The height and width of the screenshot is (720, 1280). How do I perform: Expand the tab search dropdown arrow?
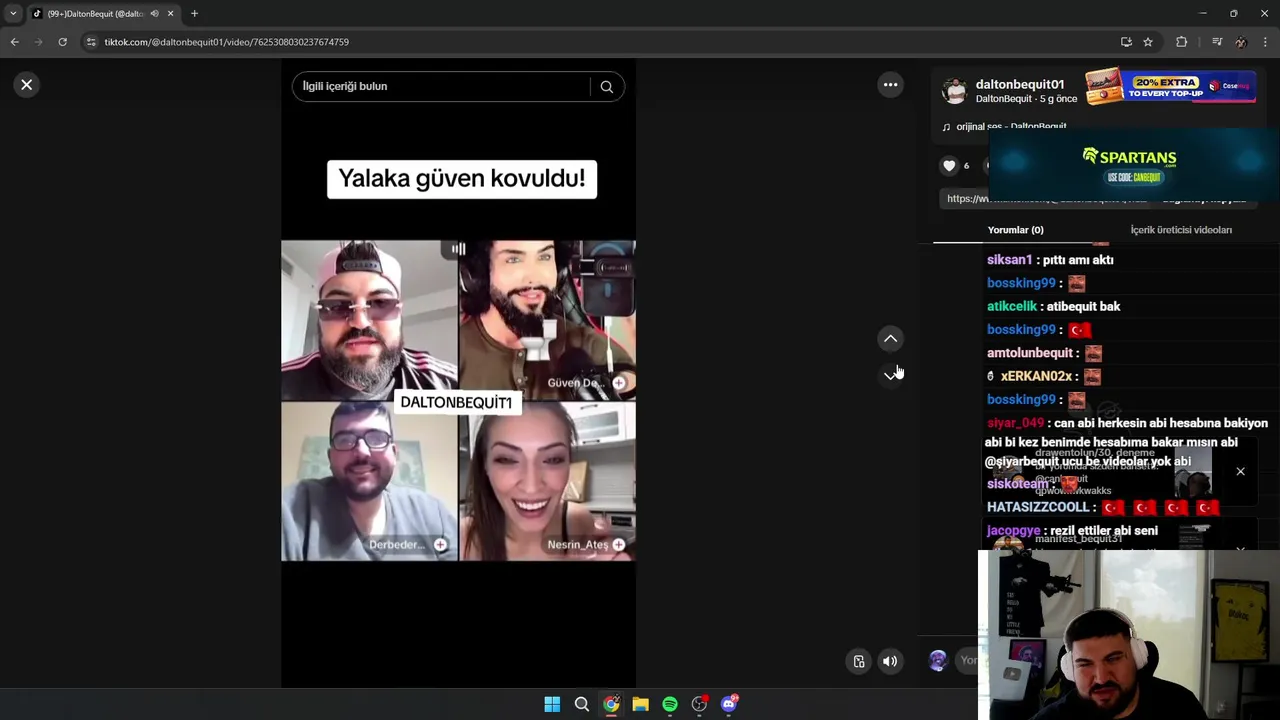click(13, 14)
